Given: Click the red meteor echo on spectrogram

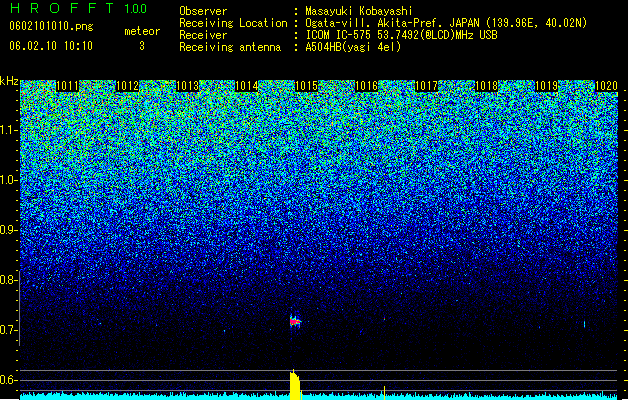Looking at the screenshot, I should (x=295, y=321).
